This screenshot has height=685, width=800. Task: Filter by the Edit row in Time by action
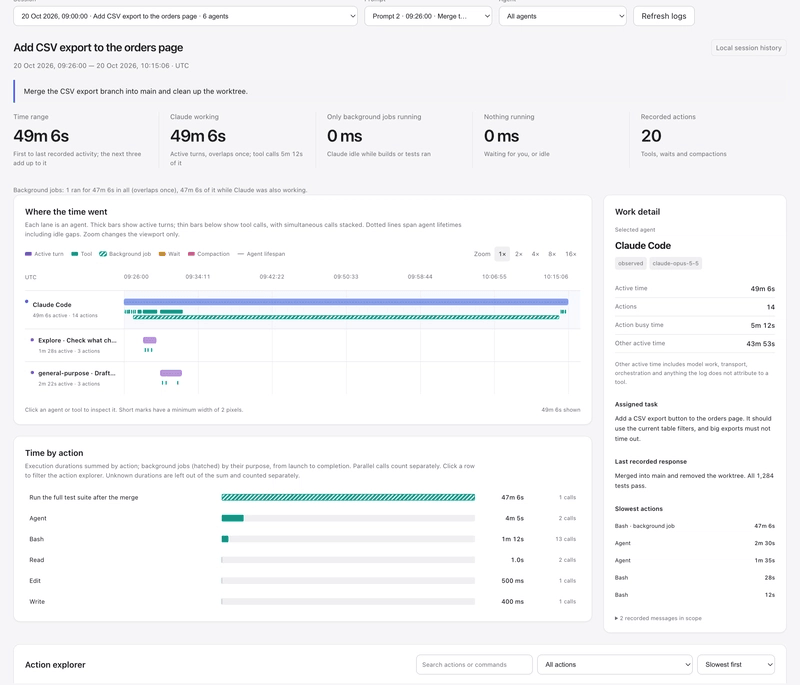[303, 581]
